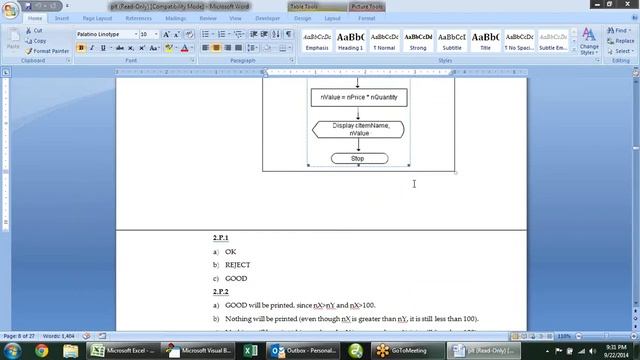Expand the Font dialog launcher

193,60
